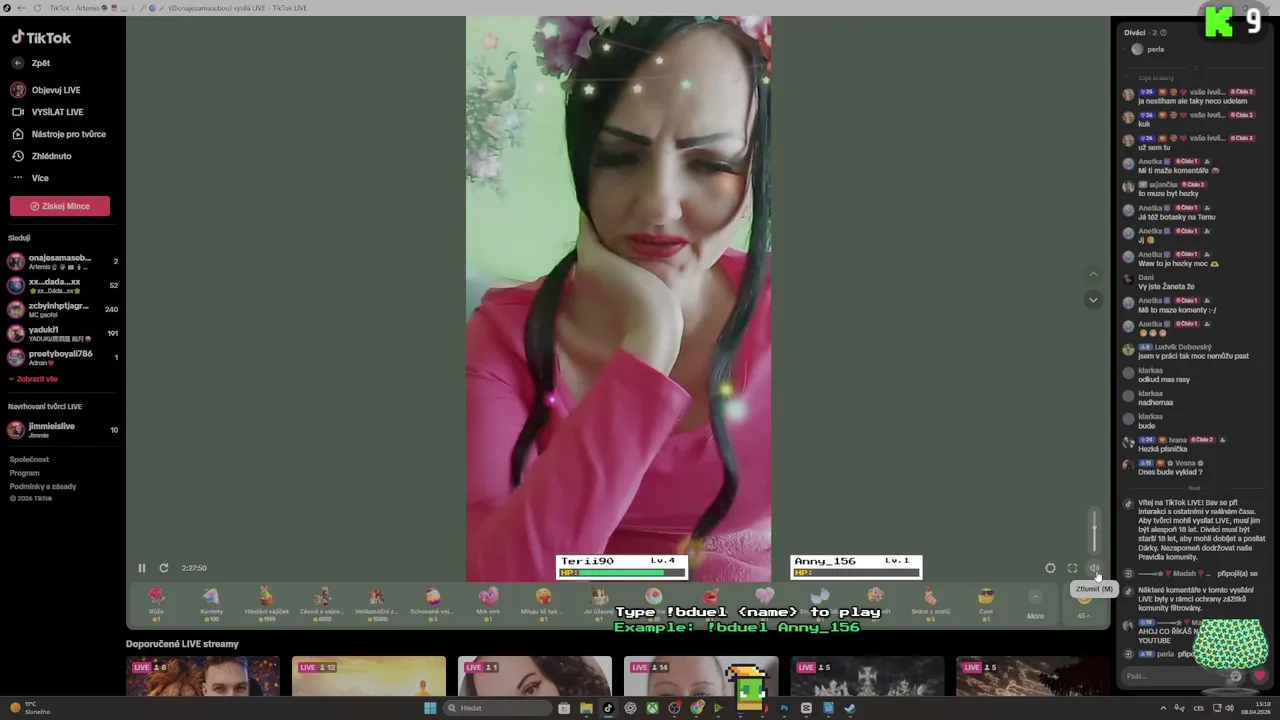Send the Konfety gift
This screenshot has height=720, width=1280.
click(211, 603)
